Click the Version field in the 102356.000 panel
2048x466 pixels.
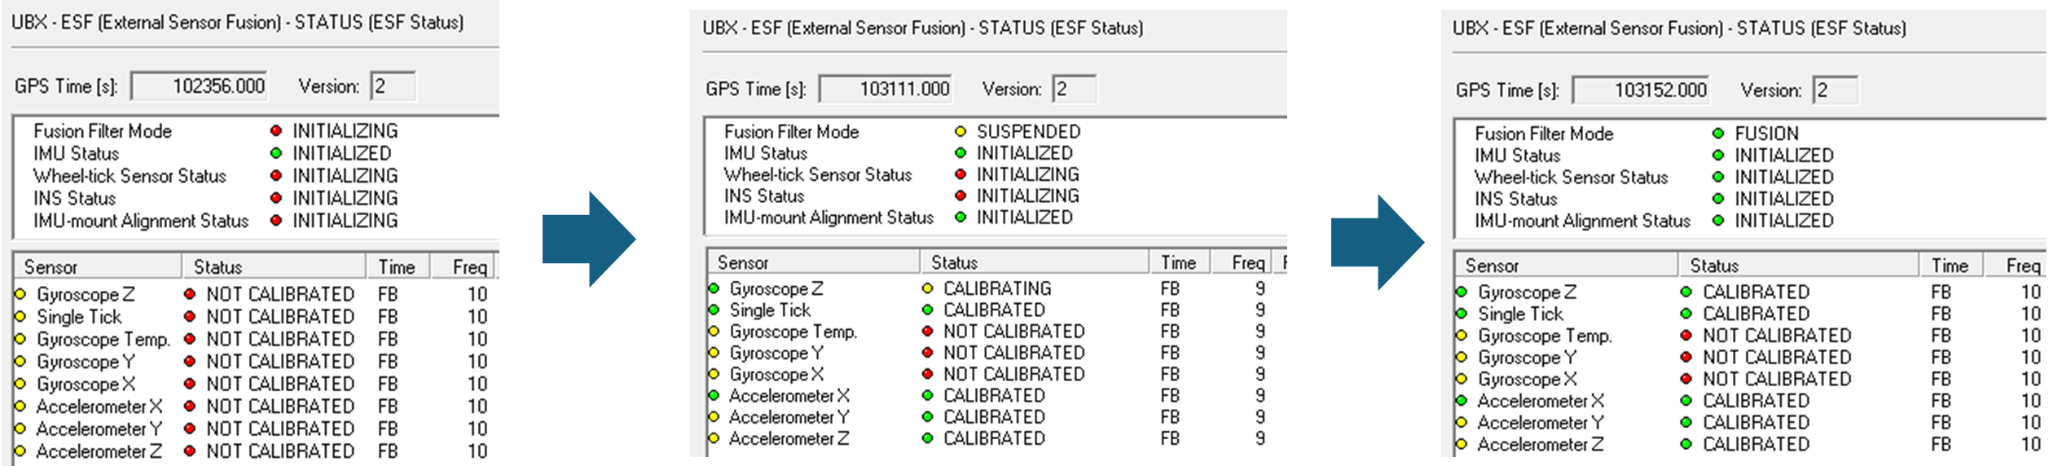(393, 86)
